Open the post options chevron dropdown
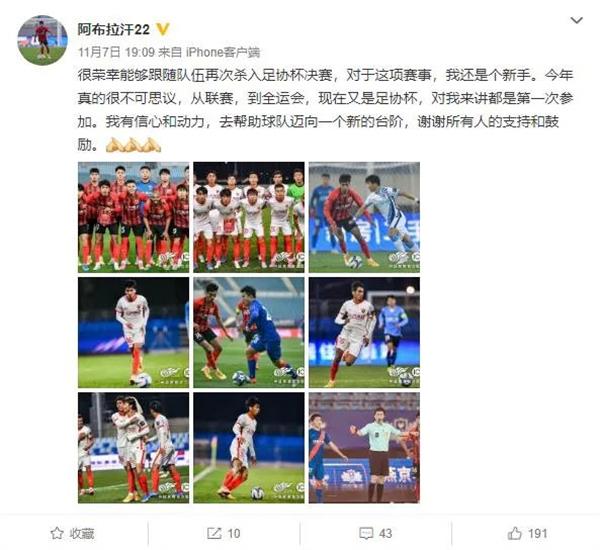The width and height of the screenshot is (600, 550). coord(576,20)
